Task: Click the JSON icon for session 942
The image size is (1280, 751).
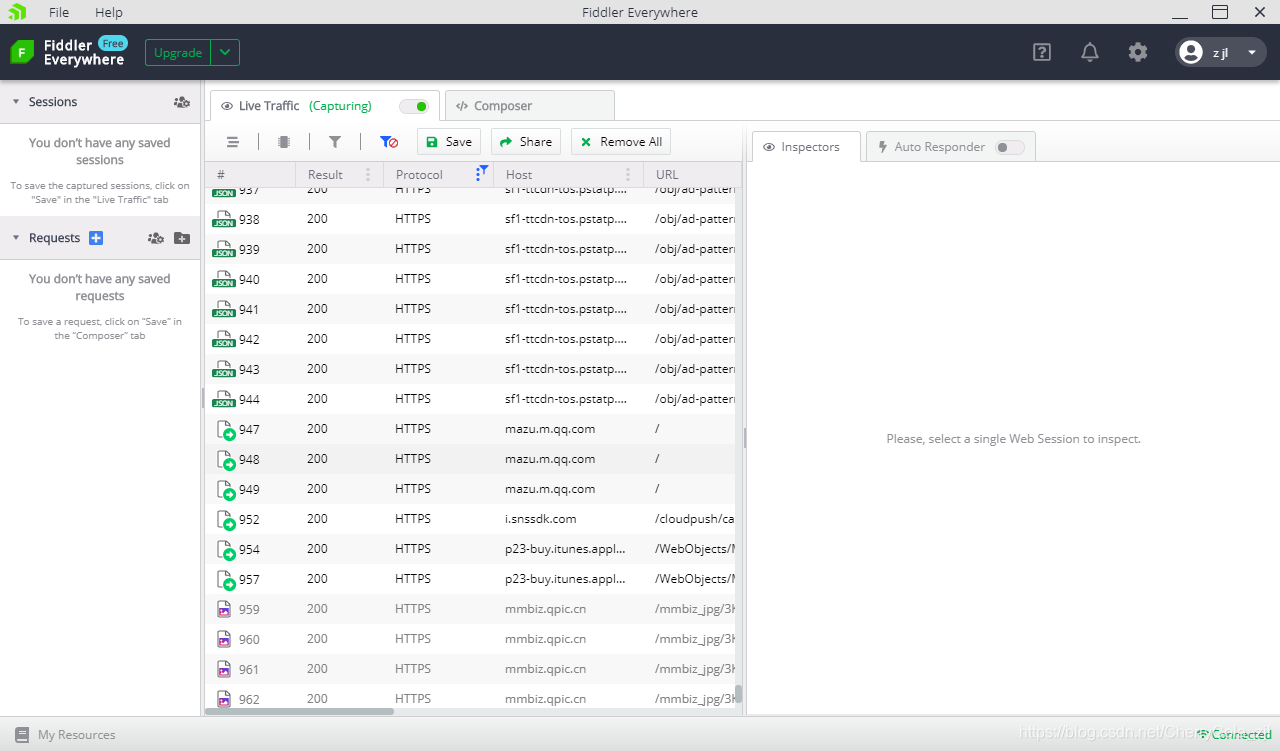Action: tap(224, 339)
